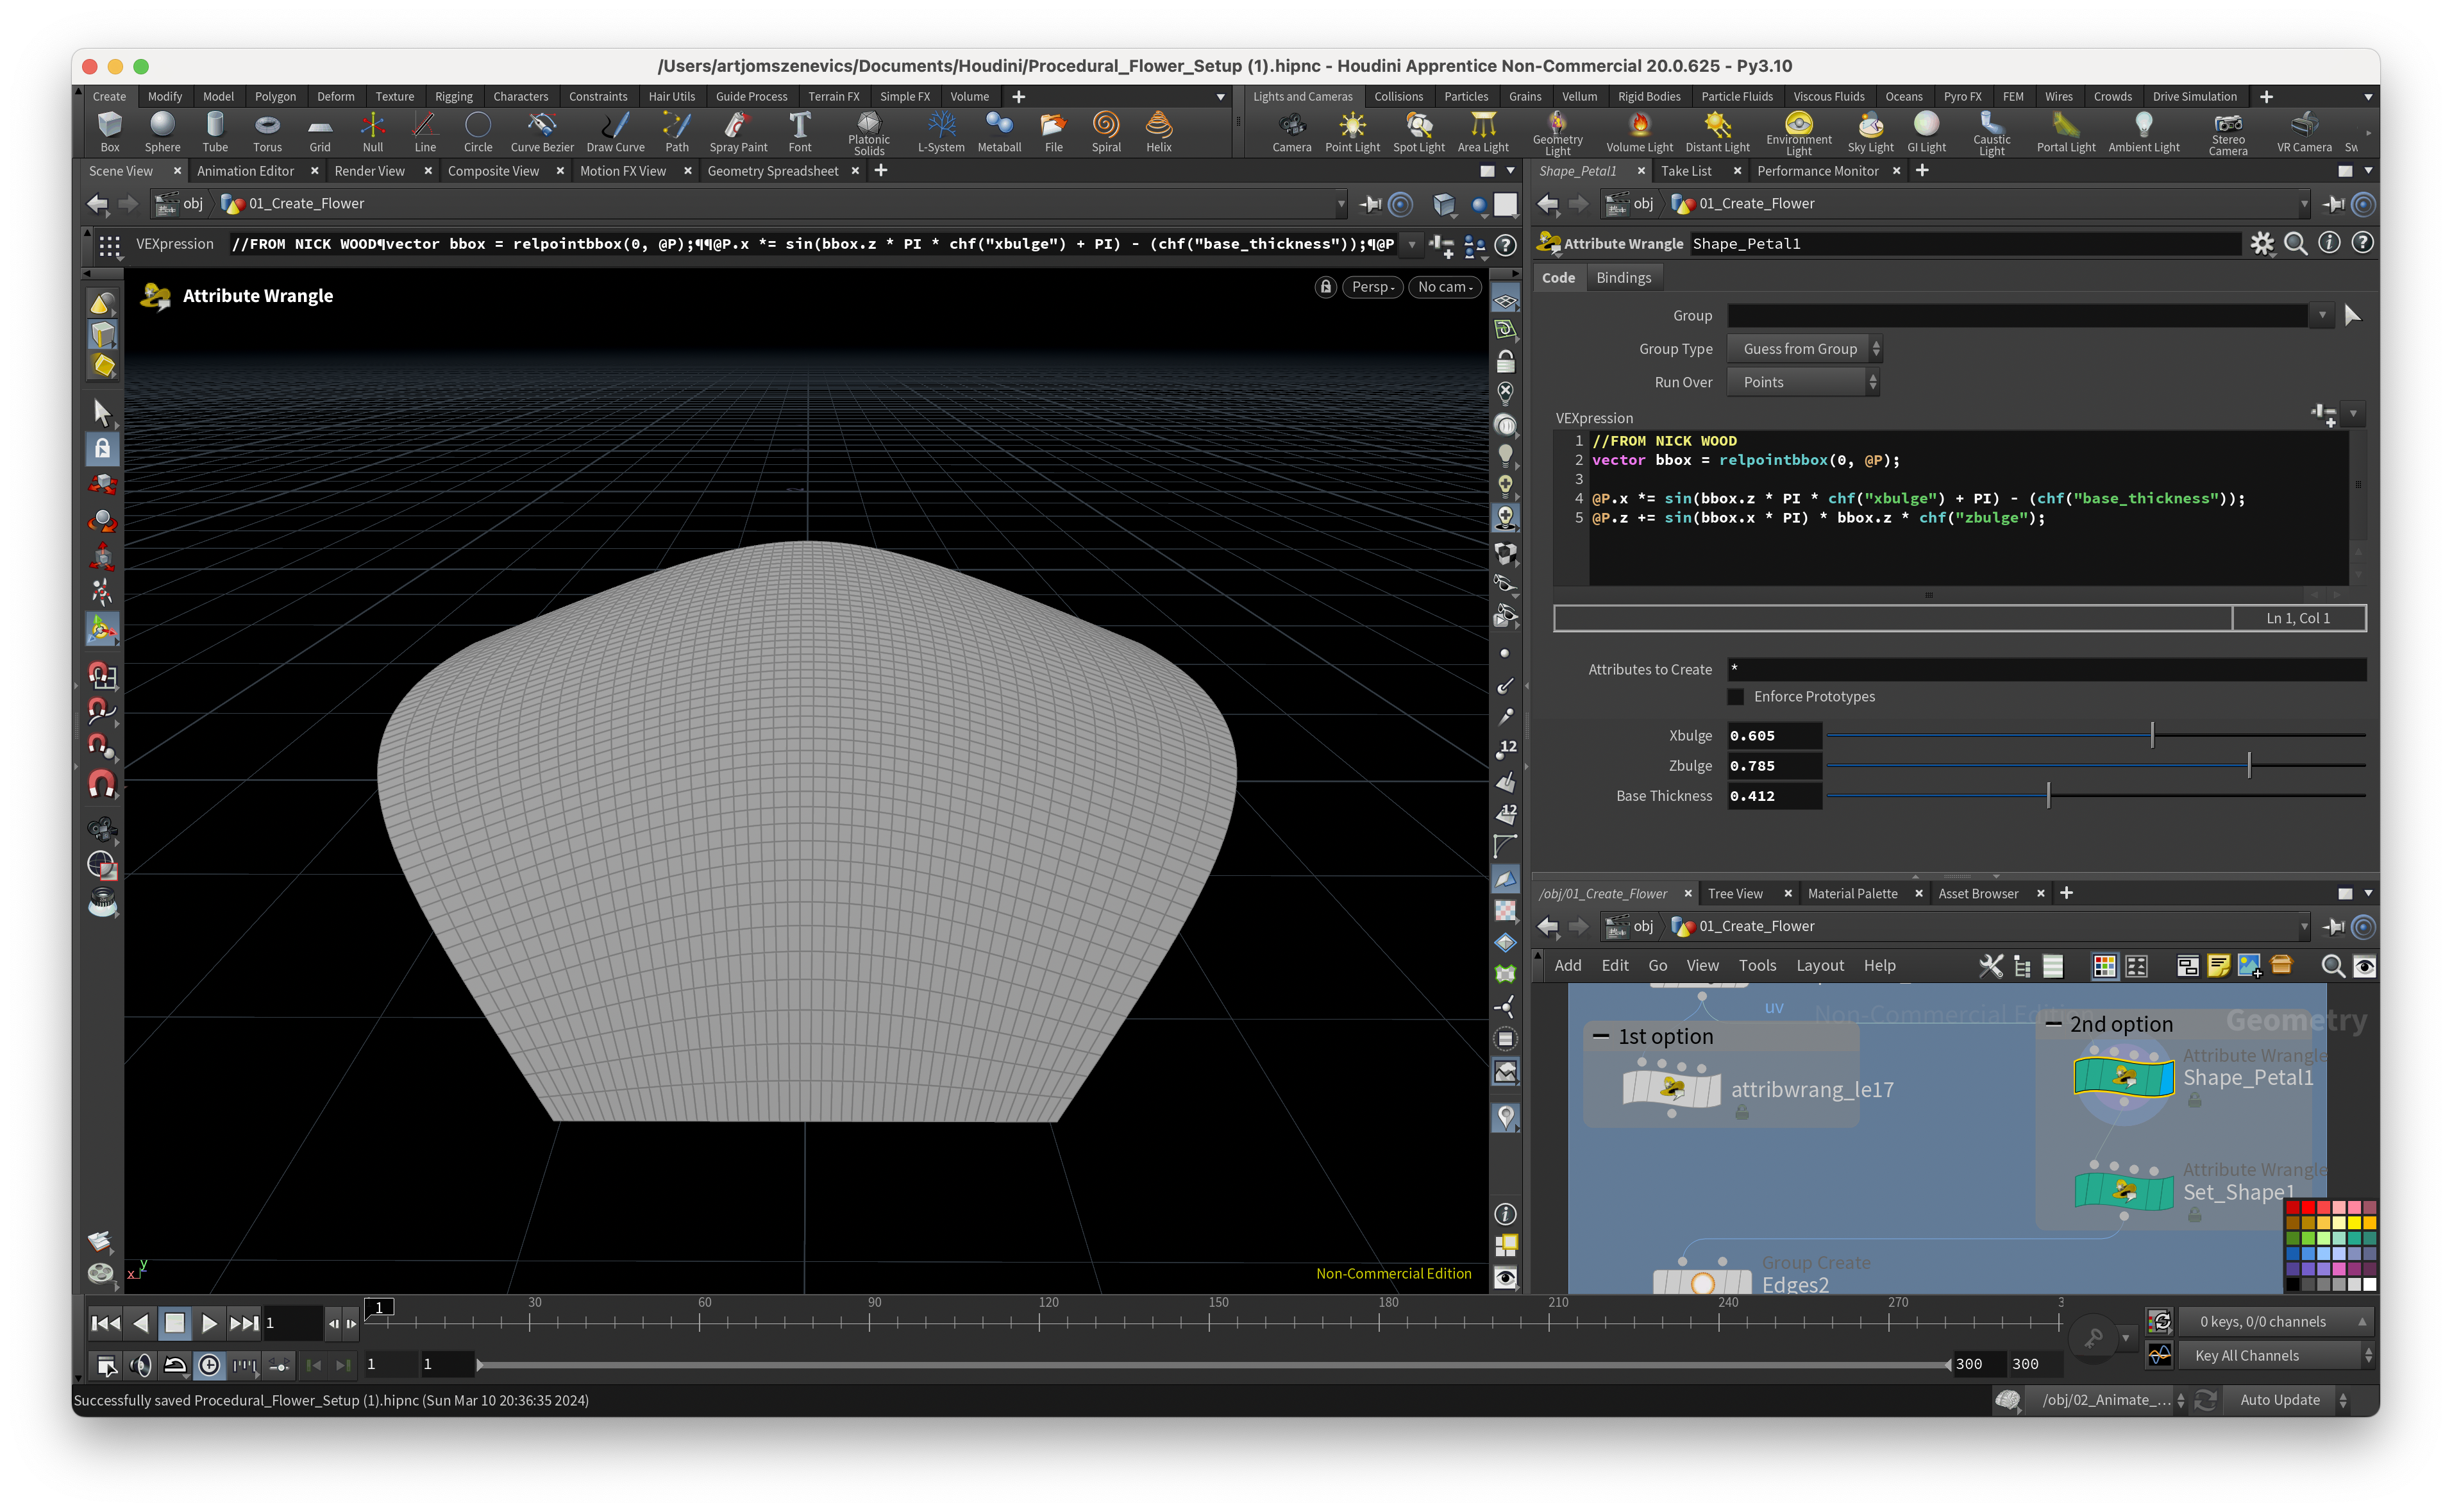Click the Torus shelf tool
Image resolution: width=2452 pixels, height=1512 pixels.
pyautogui.click(x=267, y=131)
